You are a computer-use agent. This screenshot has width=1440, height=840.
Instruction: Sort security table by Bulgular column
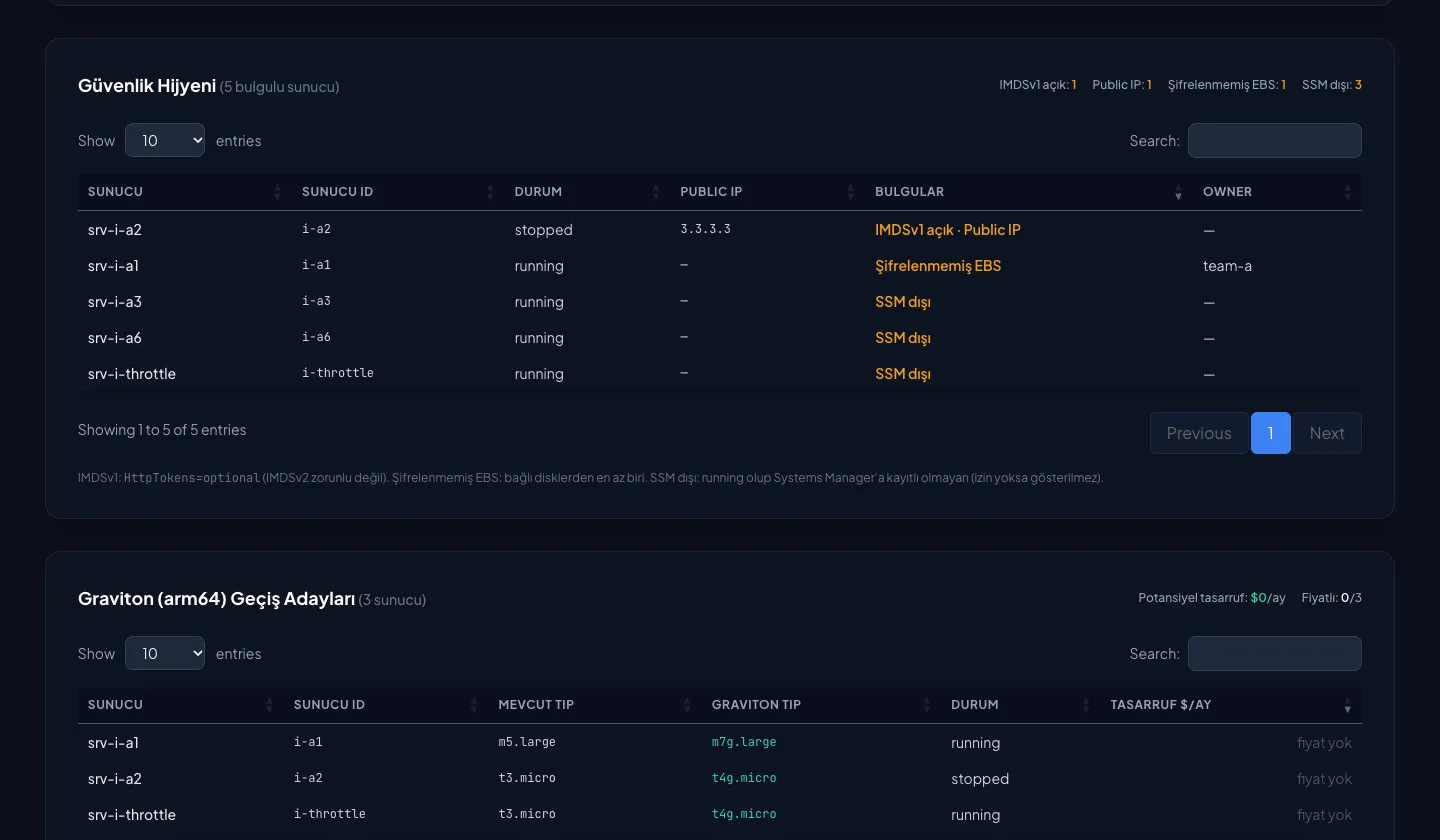(1029, 192)
